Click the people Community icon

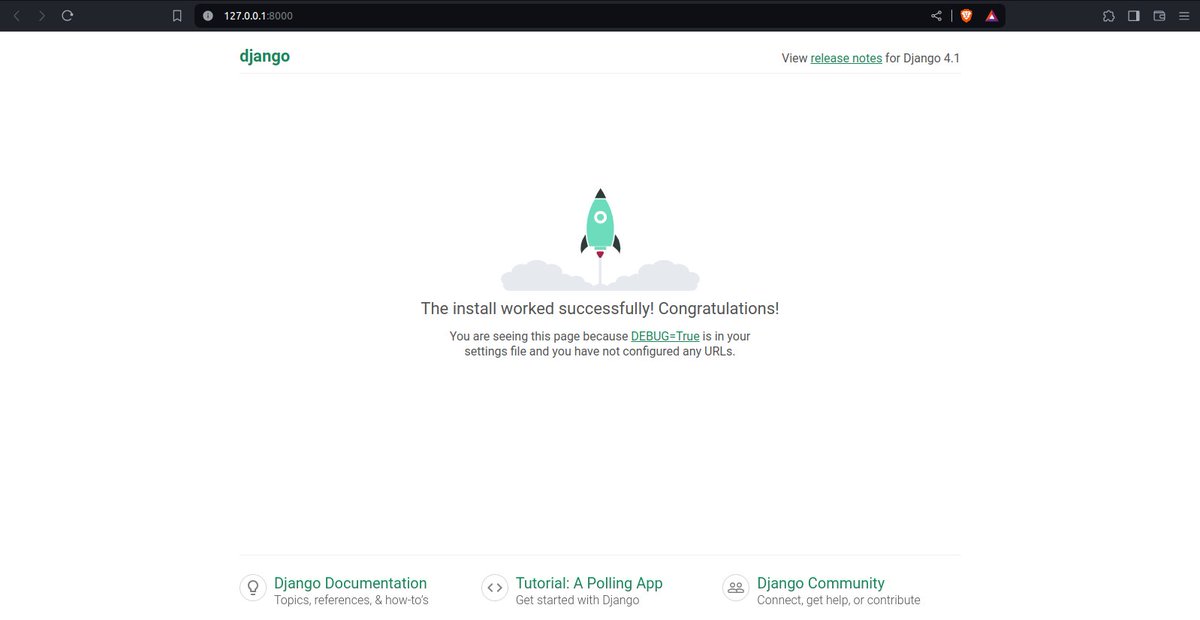pos(736,588)
